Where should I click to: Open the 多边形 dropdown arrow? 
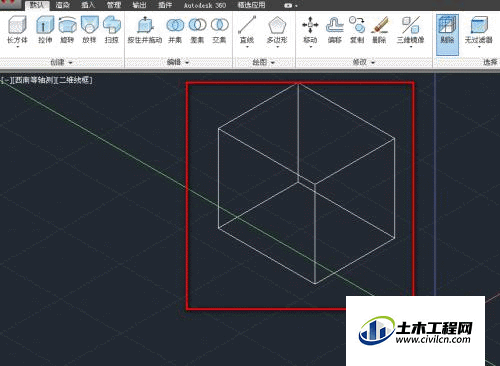point(277,47)
